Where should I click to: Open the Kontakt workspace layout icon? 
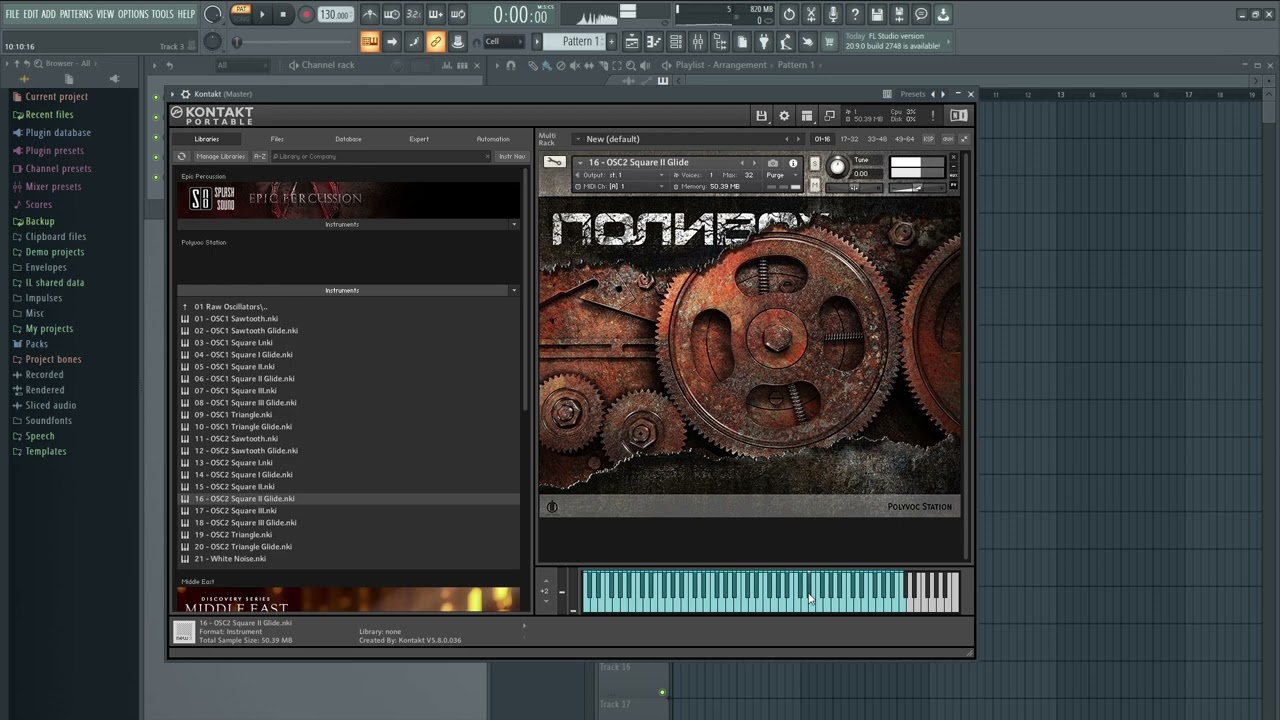pos(807,116)
